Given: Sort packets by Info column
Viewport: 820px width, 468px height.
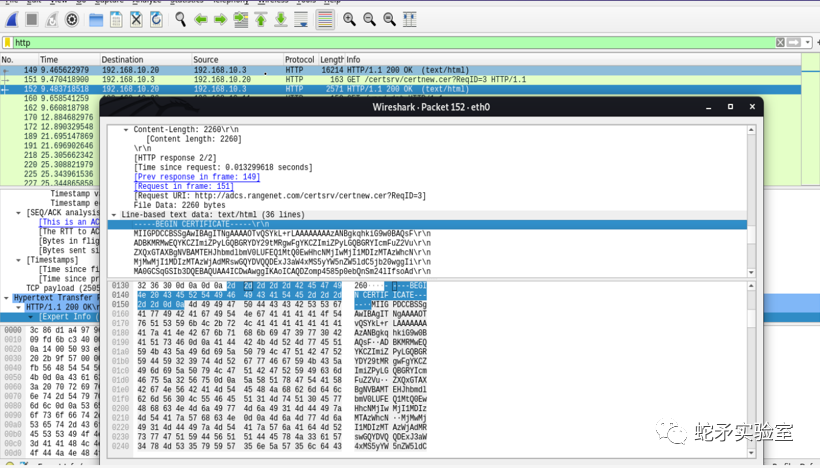Looking at the screenshot, I should (x=573, y=60).
